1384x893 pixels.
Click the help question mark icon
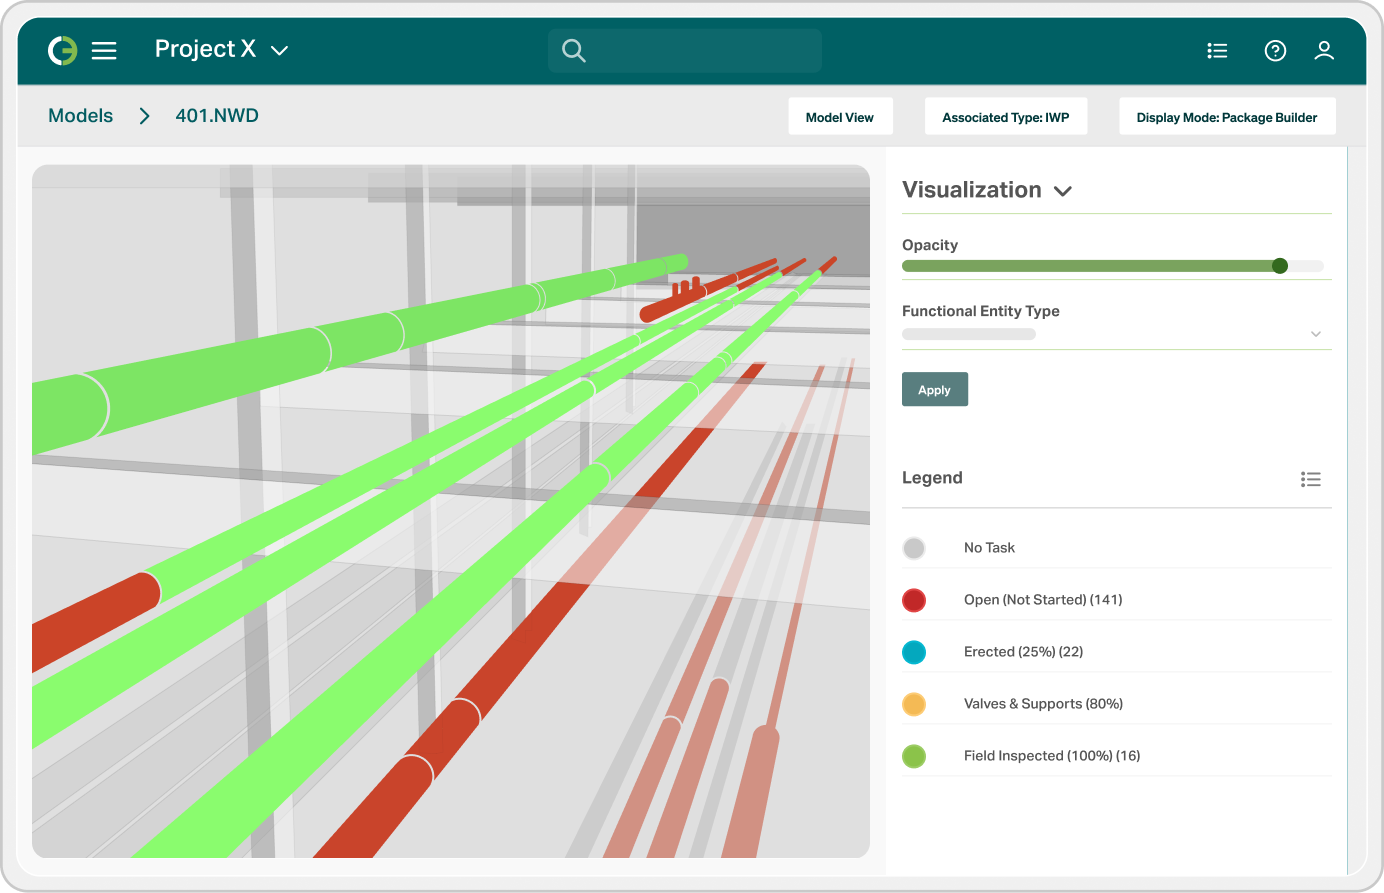point(1275,49)
